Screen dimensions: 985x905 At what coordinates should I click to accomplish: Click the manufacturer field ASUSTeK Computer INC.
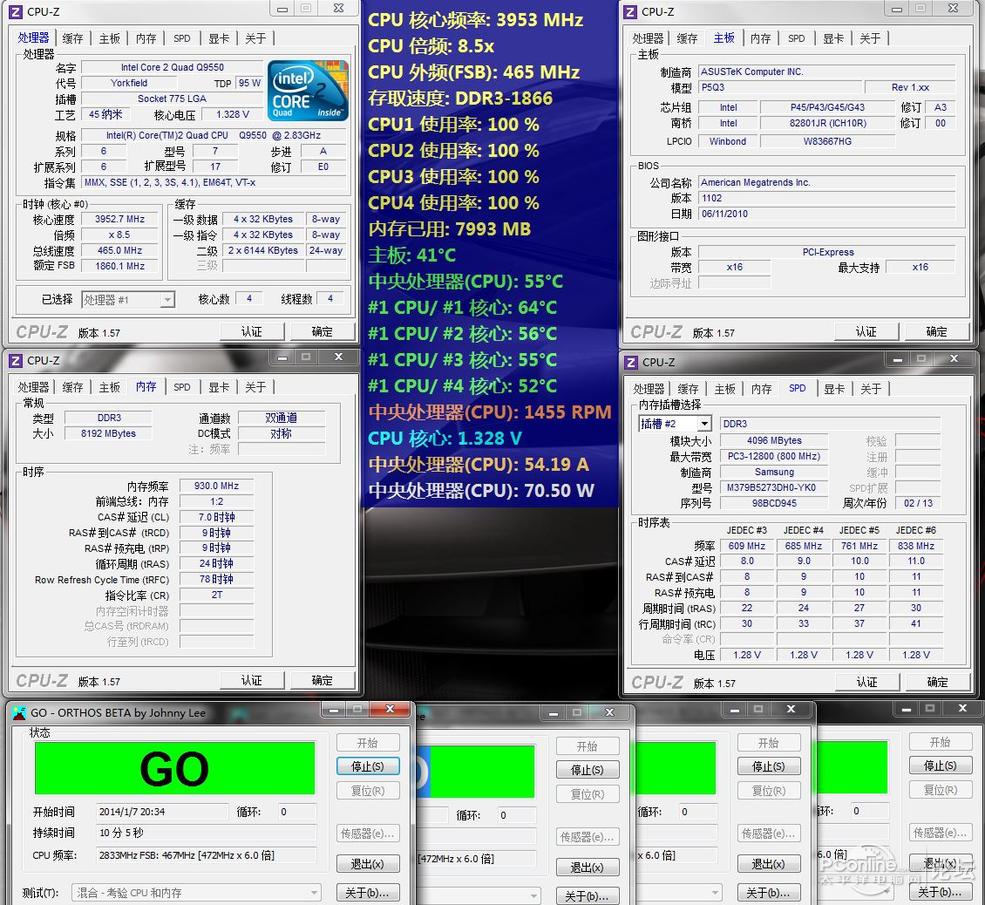pyautogui.click(x=827, y=72)
